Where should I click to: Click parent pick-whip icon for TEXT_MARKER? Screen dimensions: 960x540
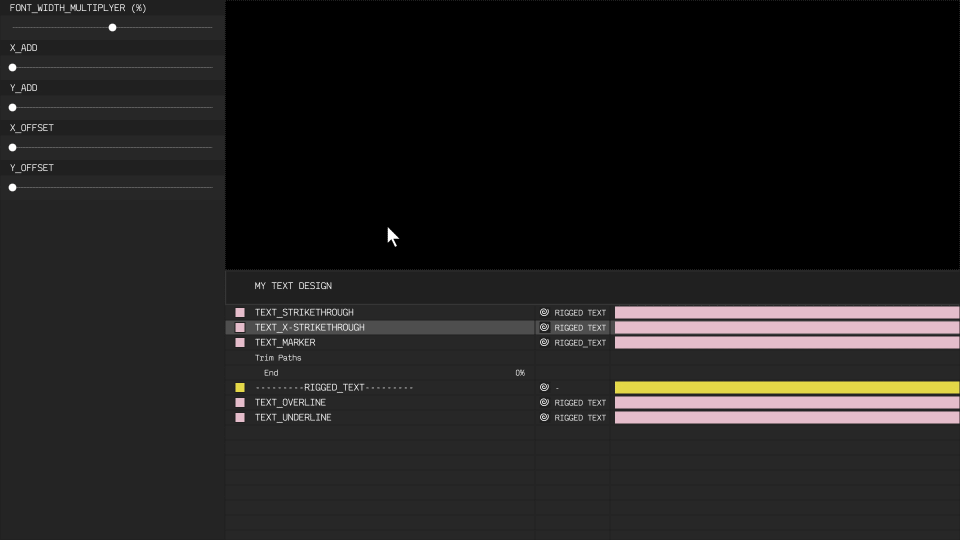coord(544,342)
